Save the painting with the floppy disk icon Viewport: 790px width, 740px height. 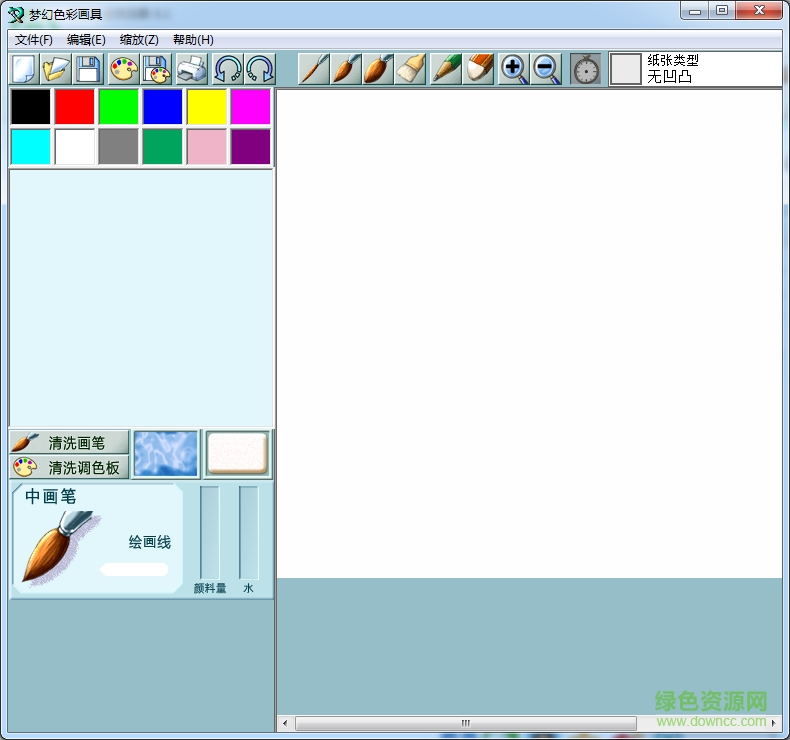tap(89, 69)
